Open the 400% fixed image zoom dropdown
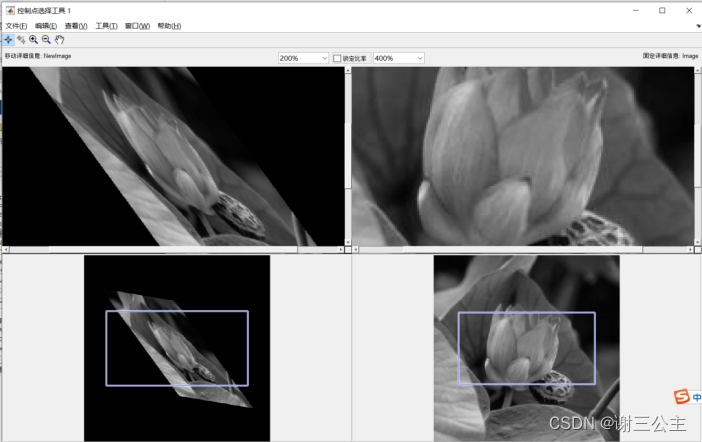 click(x=399, y=58)
